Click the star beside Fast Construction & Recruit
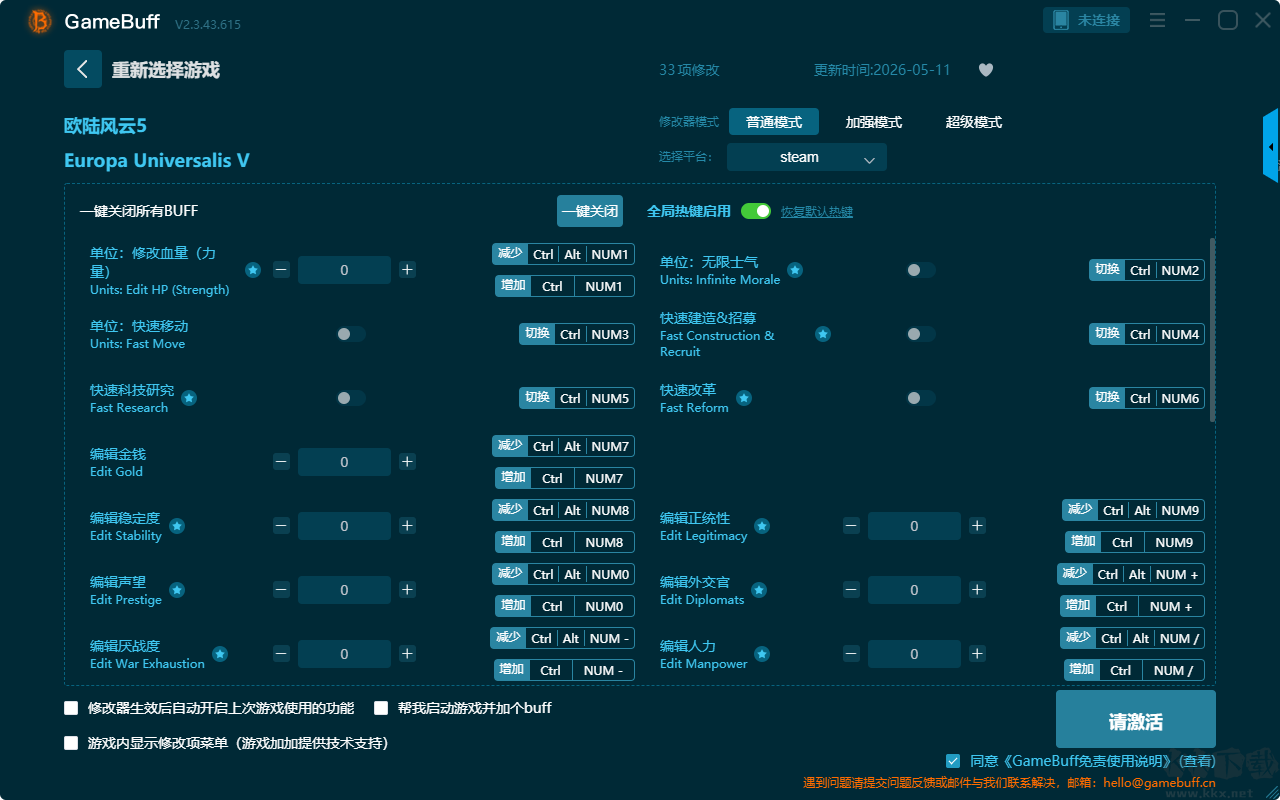The width and height of the screenshot is (1280, 800). (823, 334)
